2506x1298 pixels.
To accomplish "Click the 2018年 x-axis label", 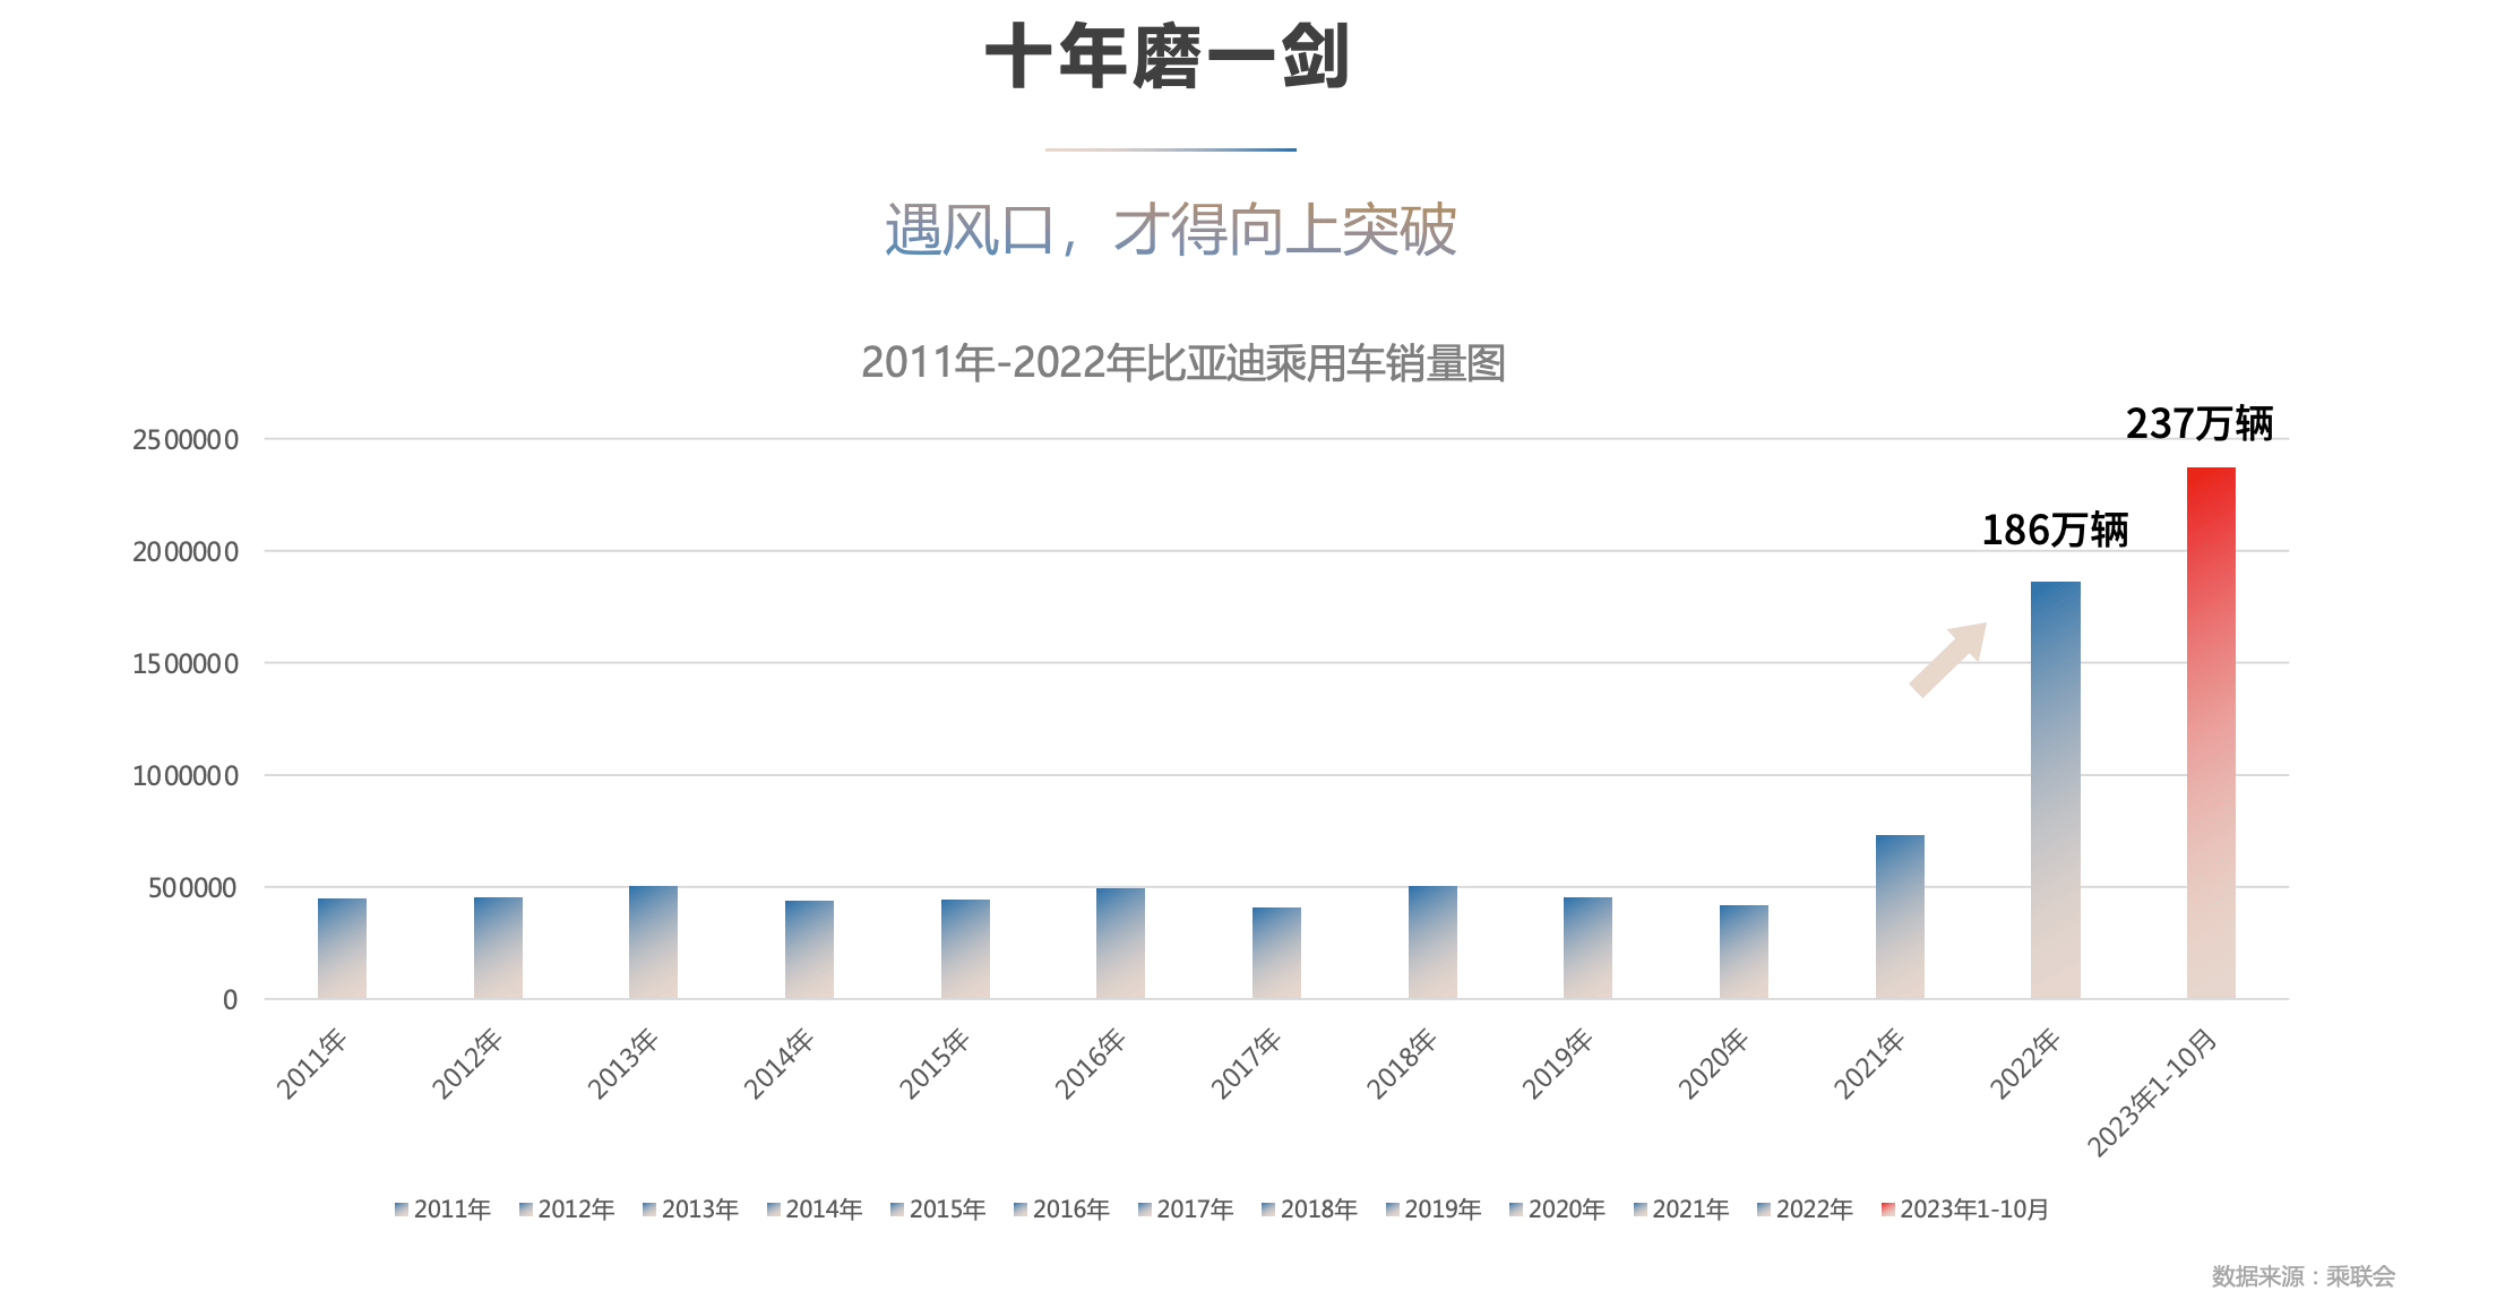I will pyautogui.click(x=1401, y=1064).
